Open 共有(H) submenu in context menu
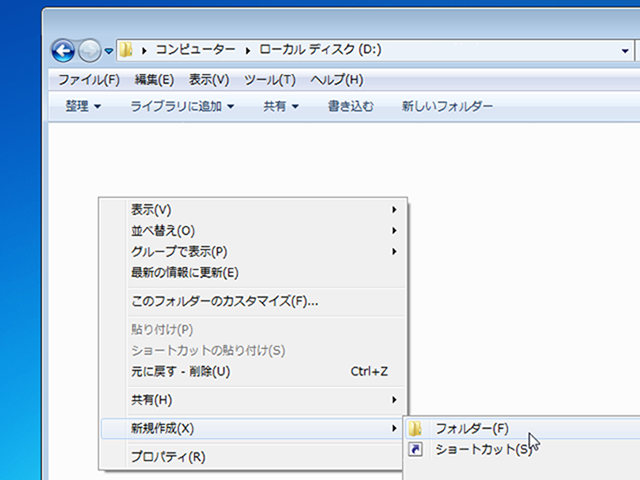 coord(253,400)
